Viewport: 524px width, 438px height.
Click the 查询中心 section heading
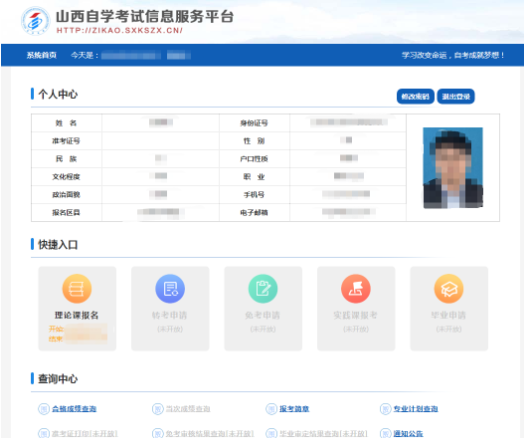coord(58,379)
